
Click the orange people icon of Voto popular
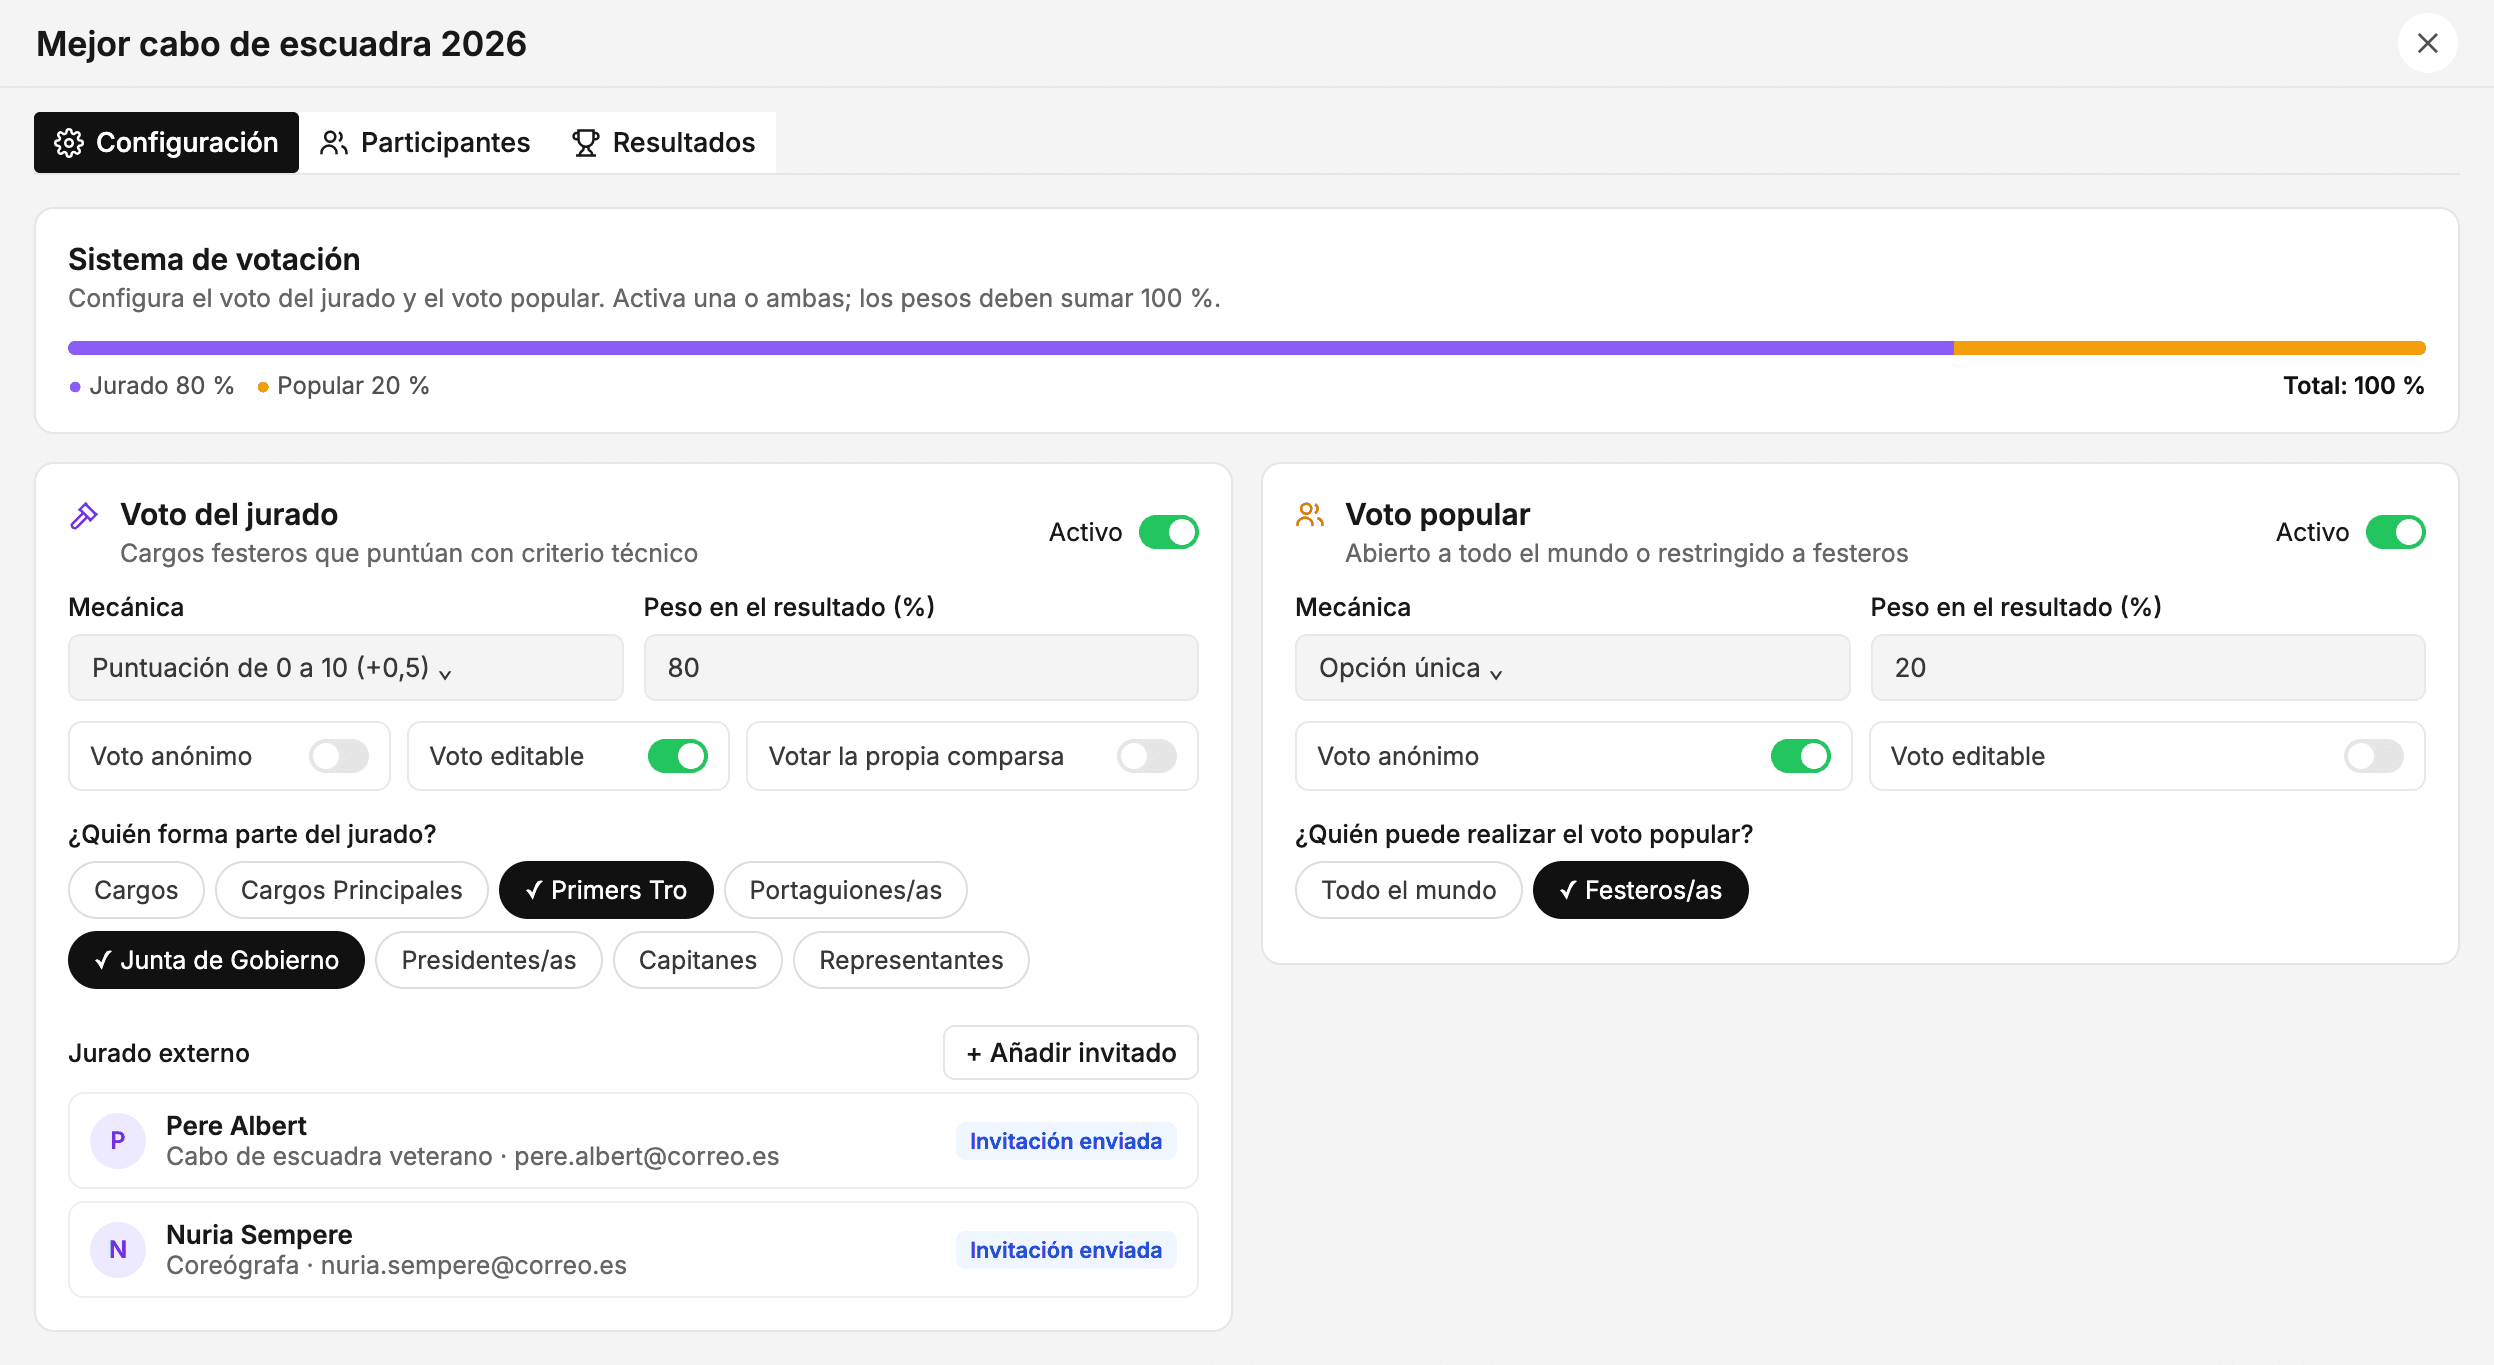1310,515
